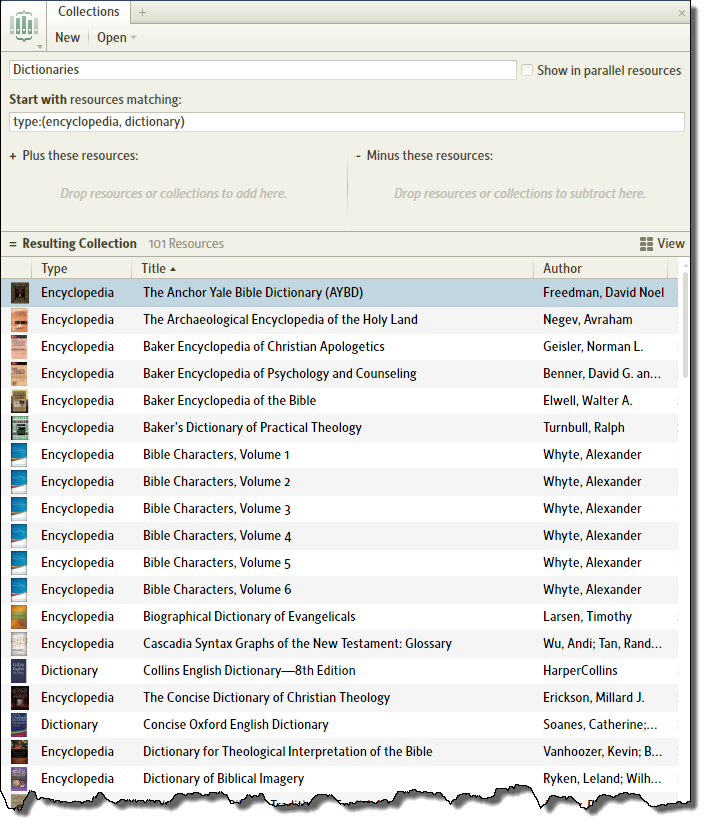Click cover icon of Baker Encyclopedia of Christian Apologetics
707x833 pixels.
coord(20,349)
